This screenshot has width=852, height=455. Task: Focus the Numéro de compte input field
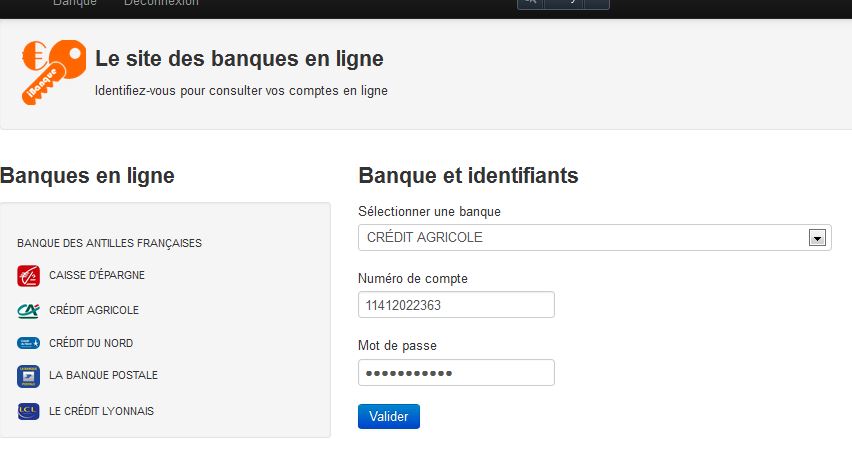tap(456, 305)
